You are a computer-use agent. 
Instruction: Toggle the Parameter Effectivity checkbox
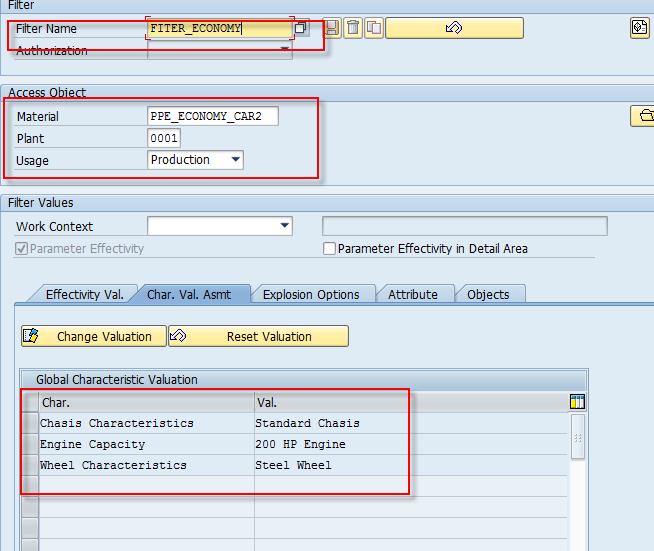(x=22, y=249)
